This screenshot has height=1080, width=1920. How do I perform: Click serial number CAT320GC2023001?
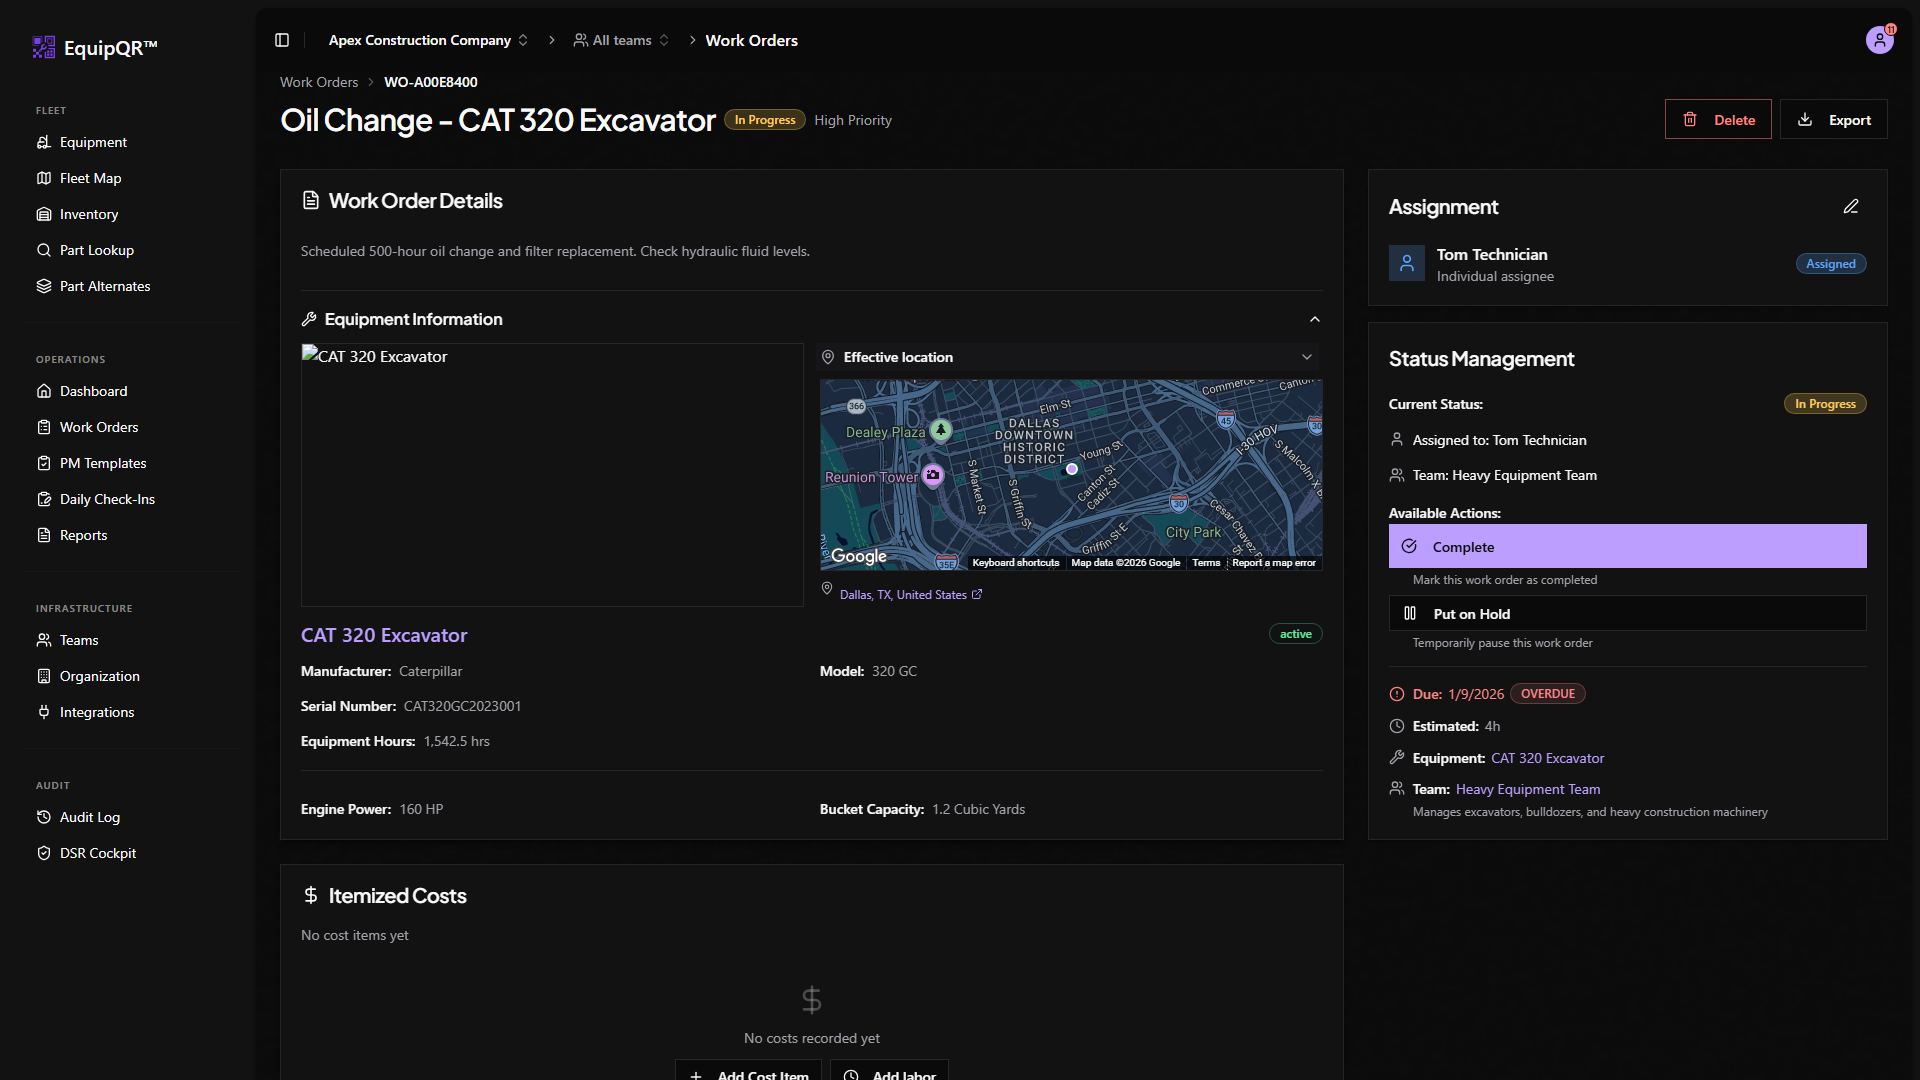462,706
